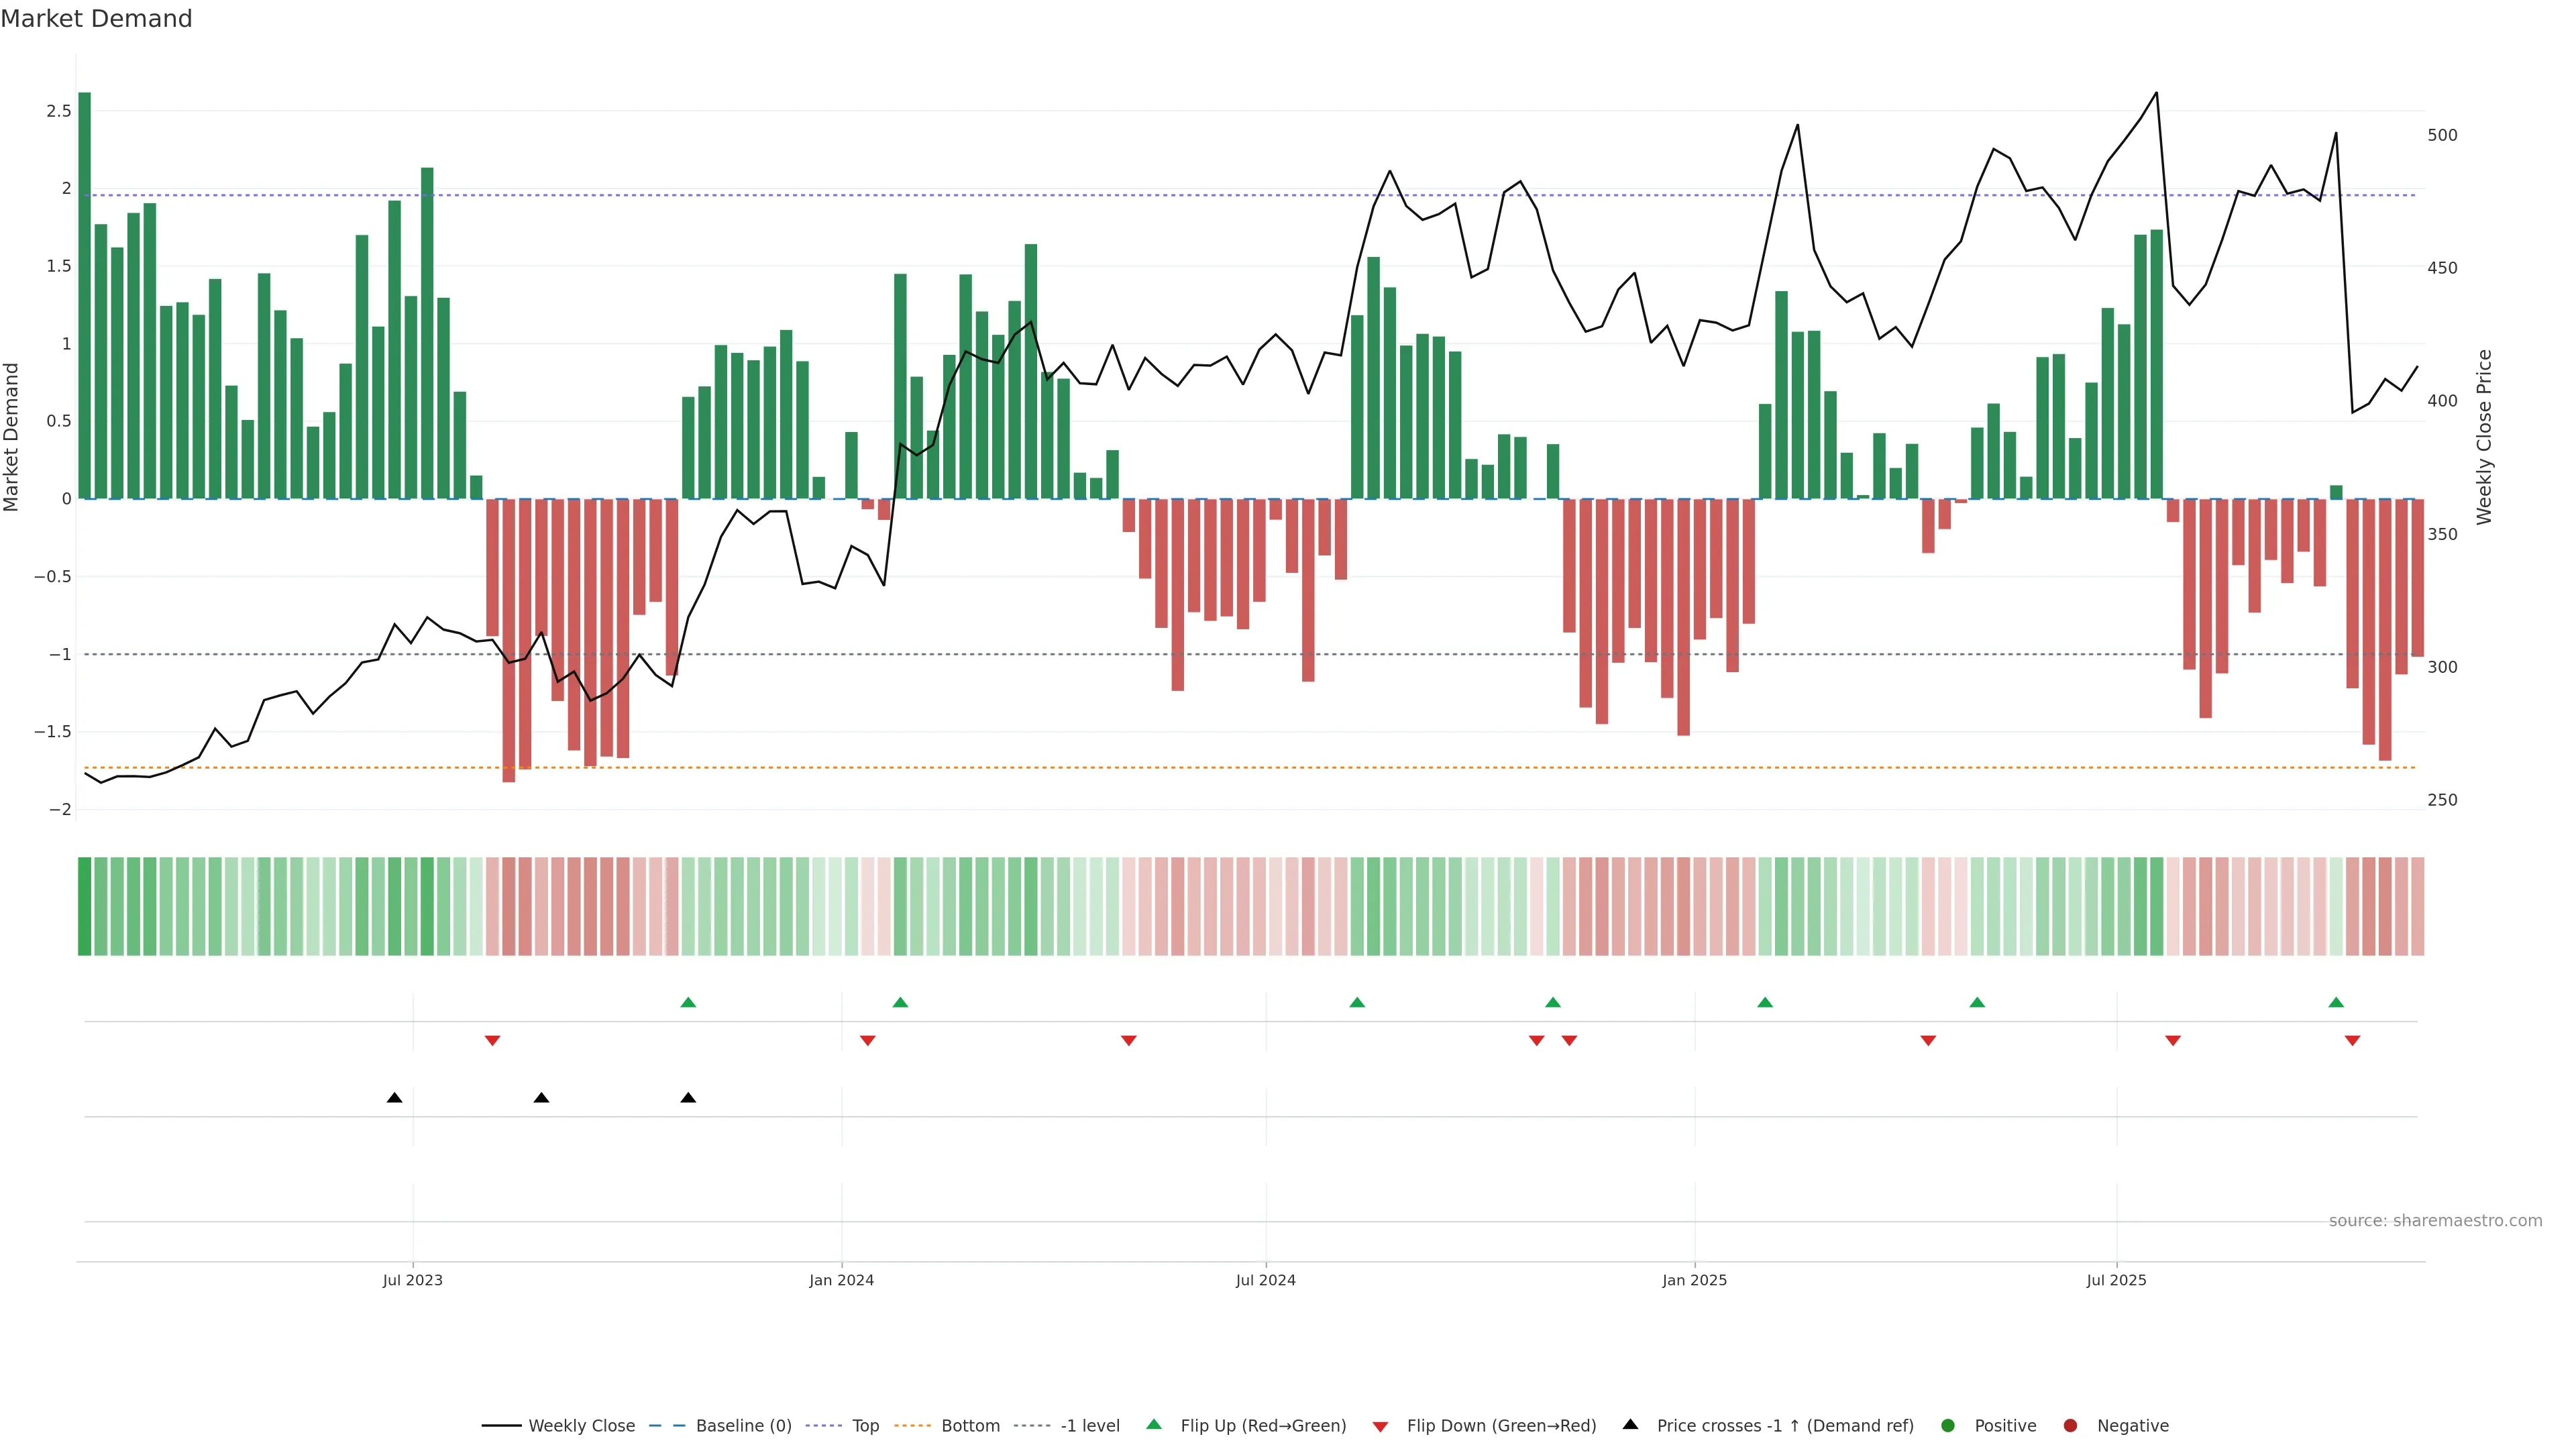Click the red Negative legend dot
This screenshot has height=1449, width=2576.
2070,1426
